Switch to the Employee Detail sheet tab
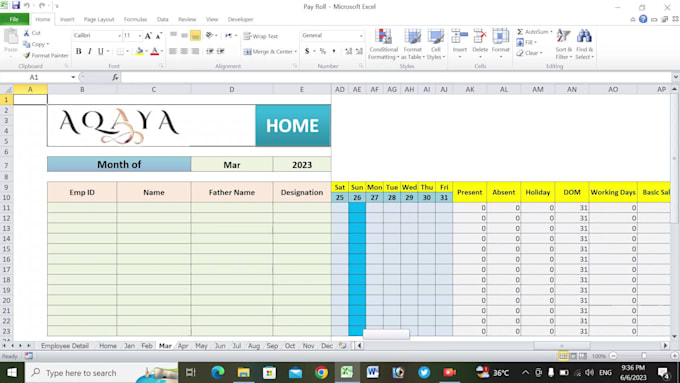 (x=65, y=346)
